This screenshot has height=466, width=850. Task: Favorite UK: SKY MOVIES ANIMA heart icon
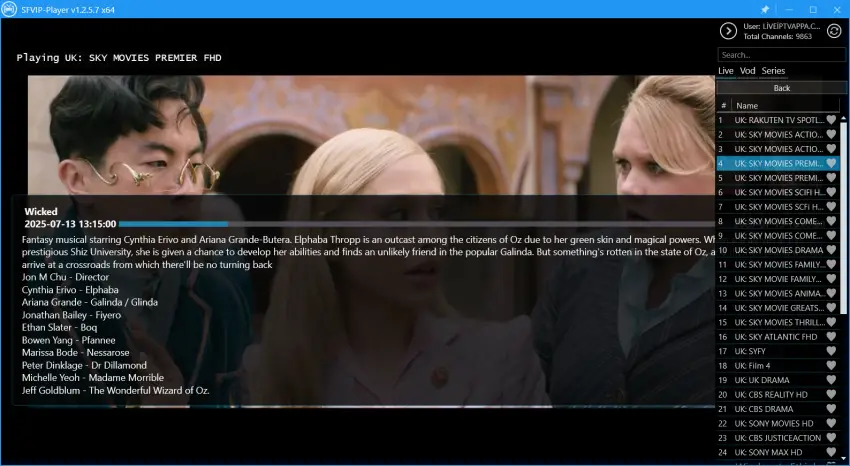(831, 293)
